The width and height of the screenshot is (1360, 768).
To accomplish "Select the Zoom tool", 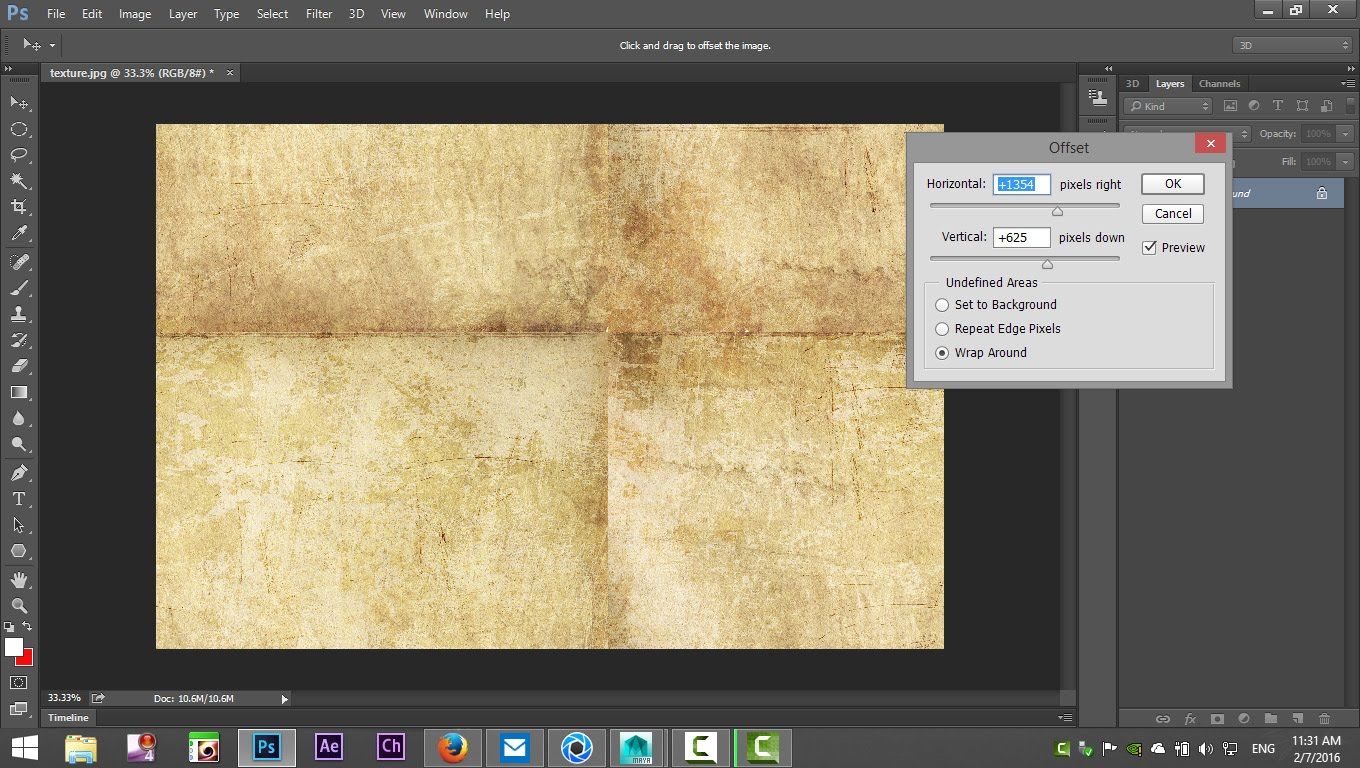I will pyautogui.click(x=19, y=606).
